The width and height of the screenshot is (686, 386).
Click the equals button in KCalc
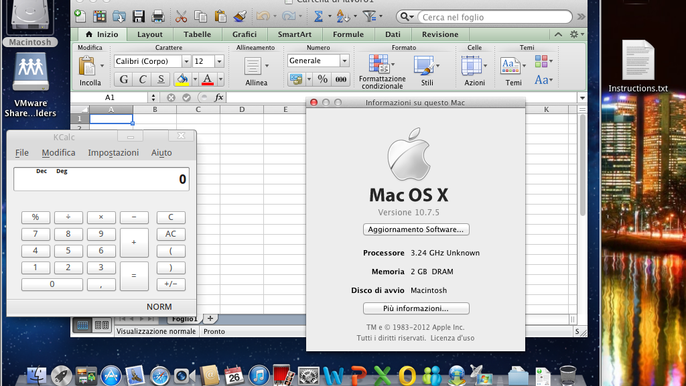coord(134,276)
